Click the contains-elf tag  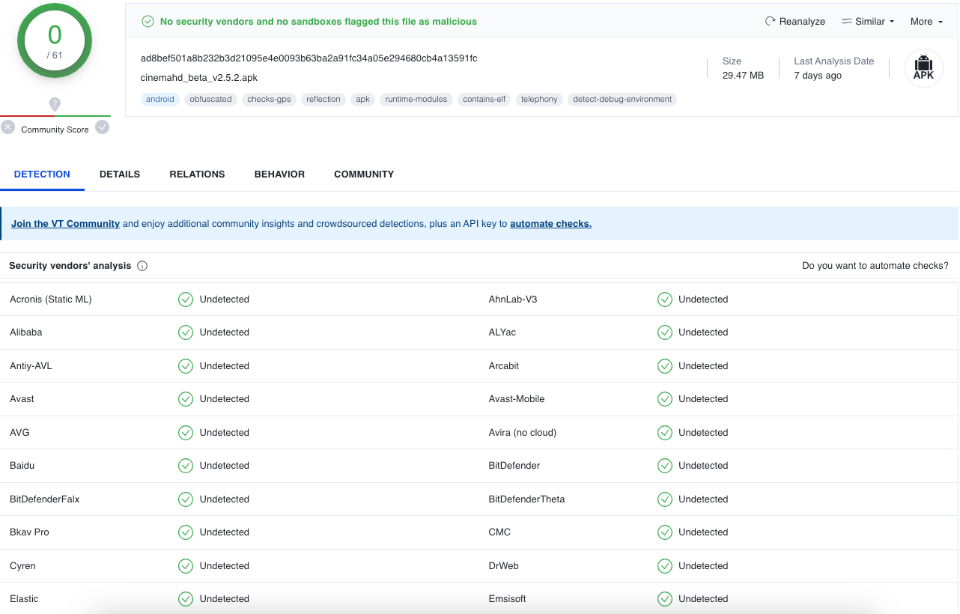484,99
